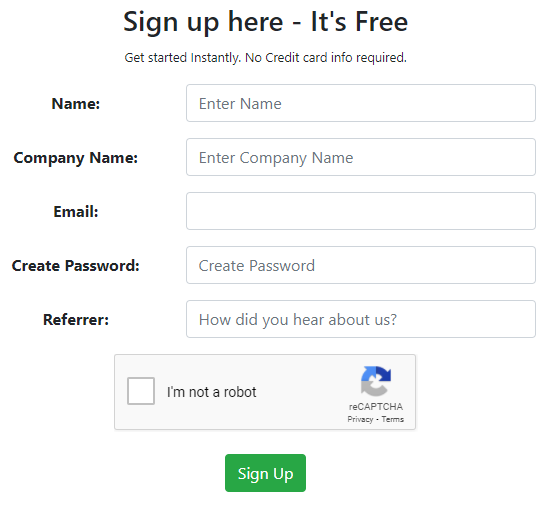Click into the empty Email field
Image resolution: width=554 pixels, height=506 pixels.
coord(361,211)
